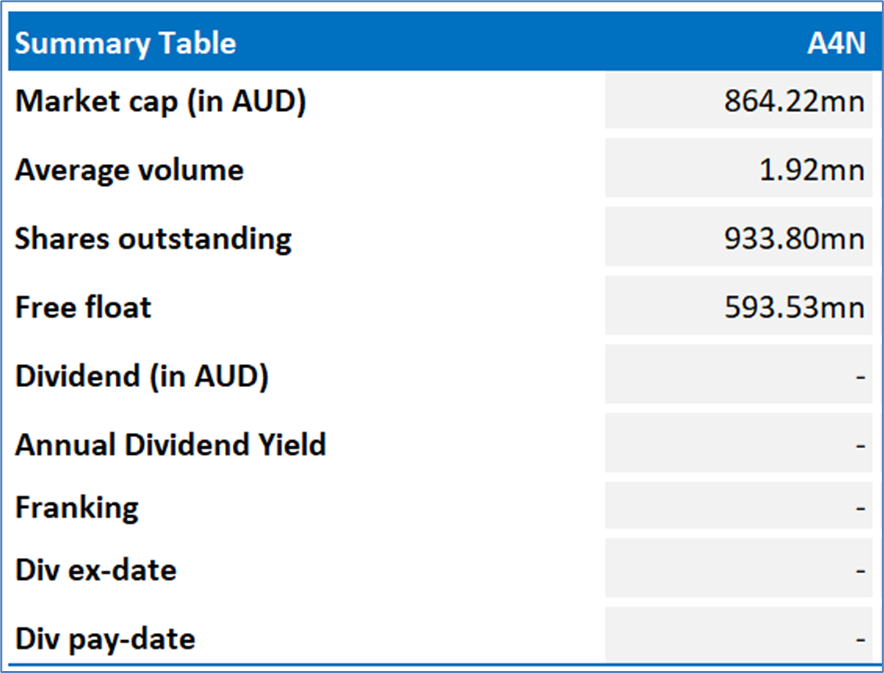Select the Free float row label
Screen dimensions: 884x673
tap(83, 307)
